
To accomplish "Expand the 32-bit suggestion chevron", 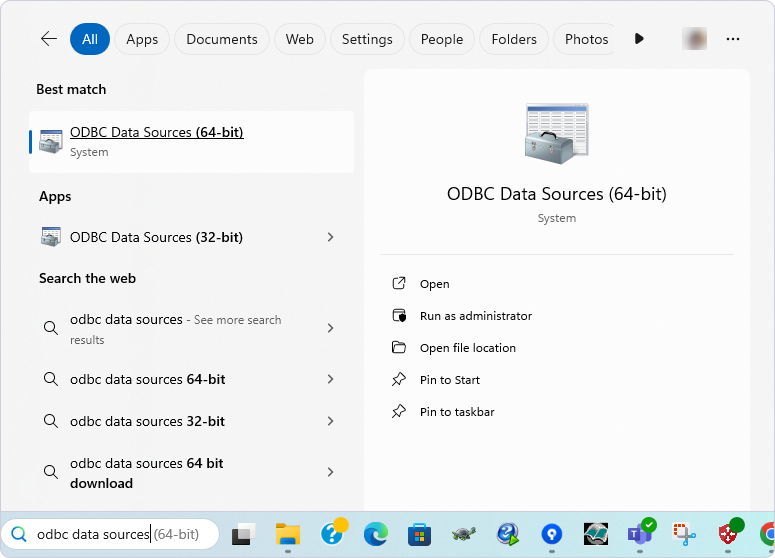I will (331, 421).
